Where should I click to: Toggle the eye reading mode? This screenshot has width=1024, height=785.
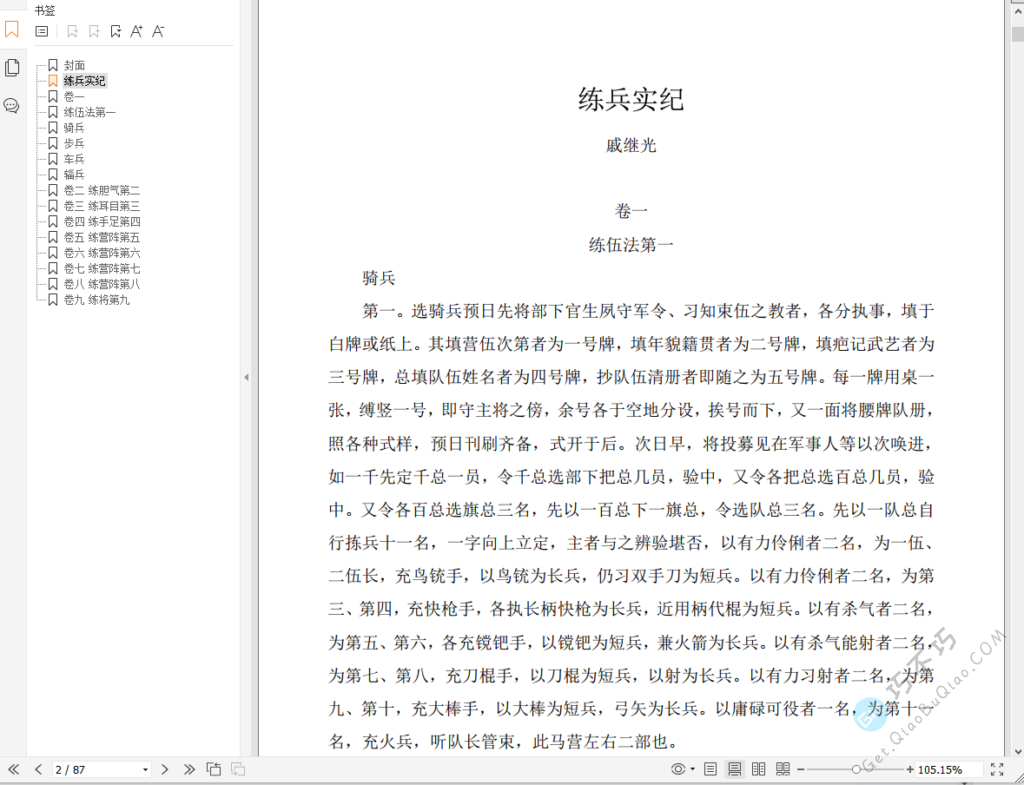(x=678, y=769)
